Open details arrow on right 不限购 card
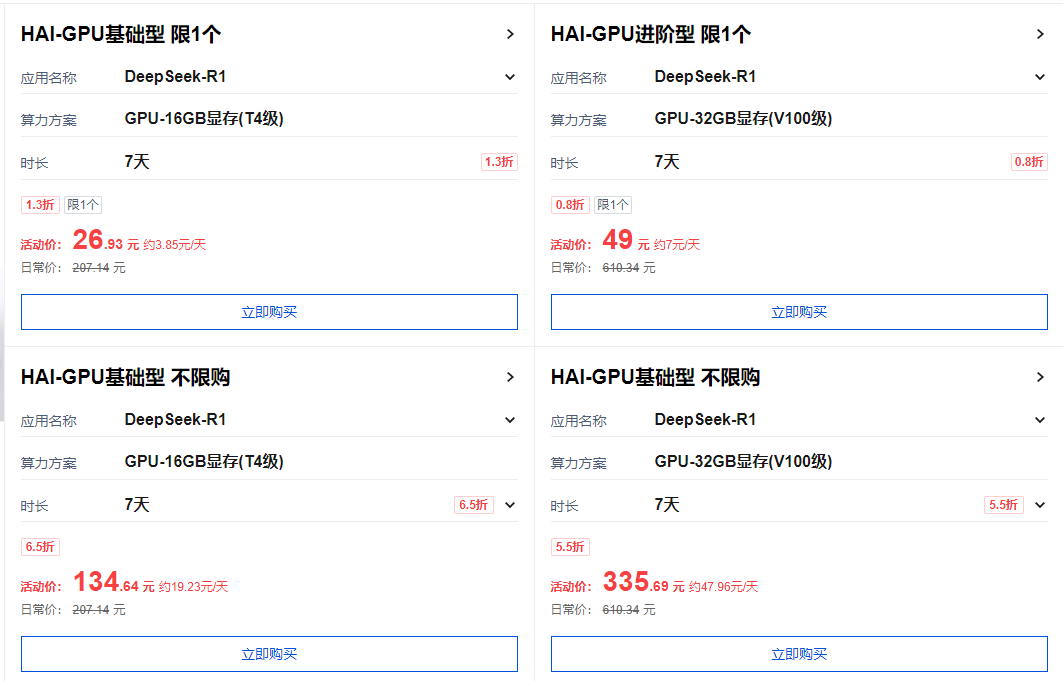1063x681 pixels. [1040, 377]
